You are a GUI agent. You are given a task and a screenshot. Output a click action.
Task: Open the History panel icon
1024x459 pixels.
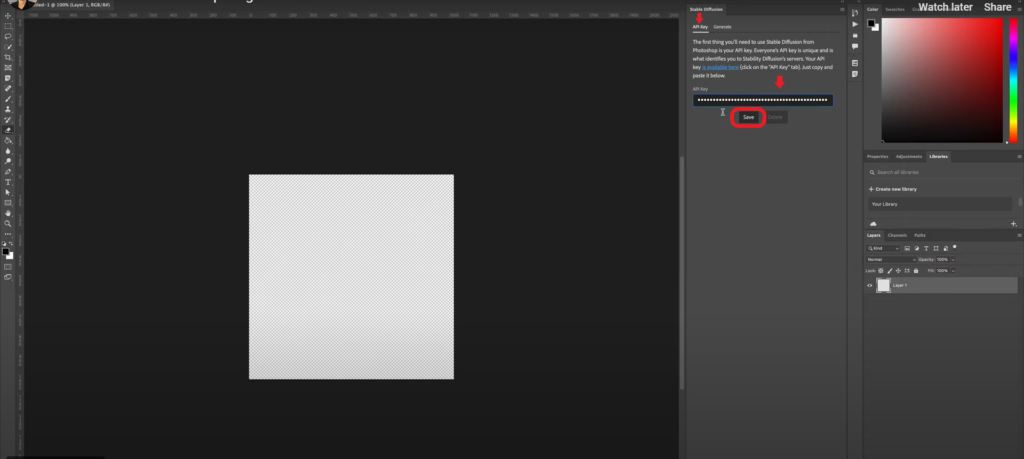(855, 13)
